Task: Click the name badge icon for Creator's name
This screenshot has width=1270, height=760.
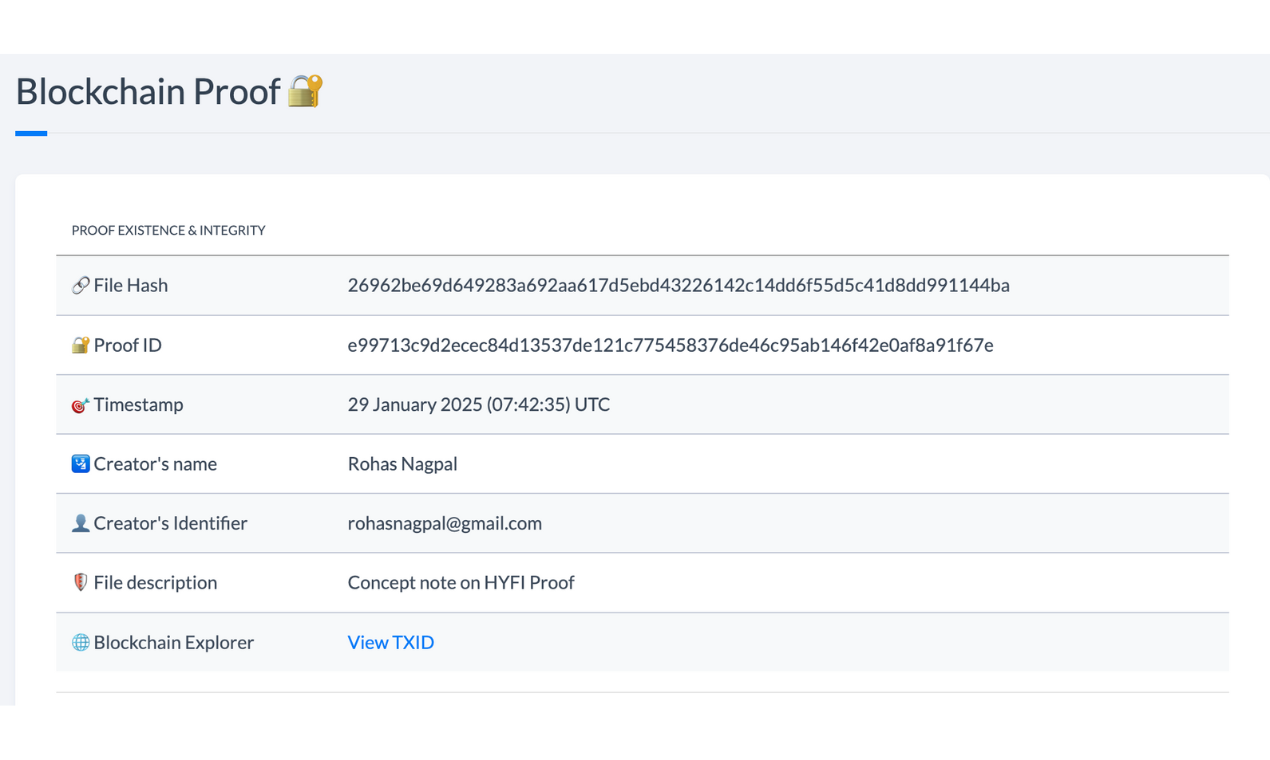Action: point(81,463)
